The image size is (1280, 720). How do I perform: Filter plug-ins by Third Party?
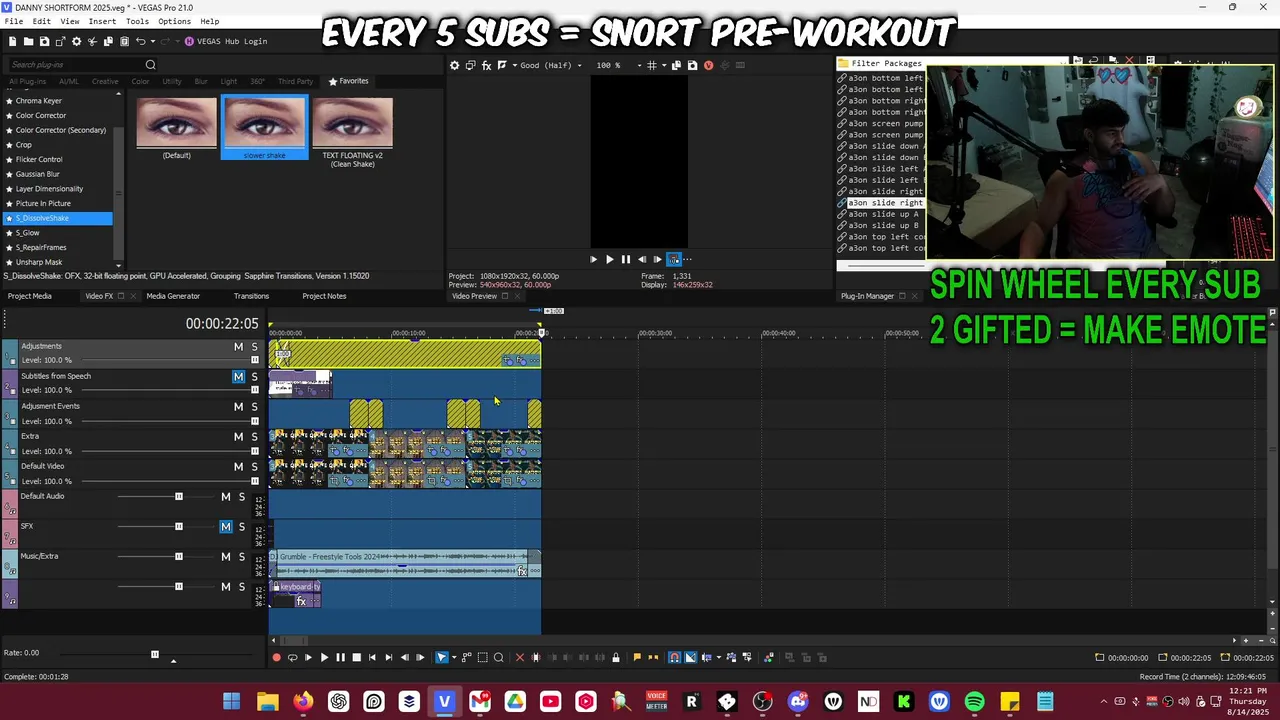[295, 81]
